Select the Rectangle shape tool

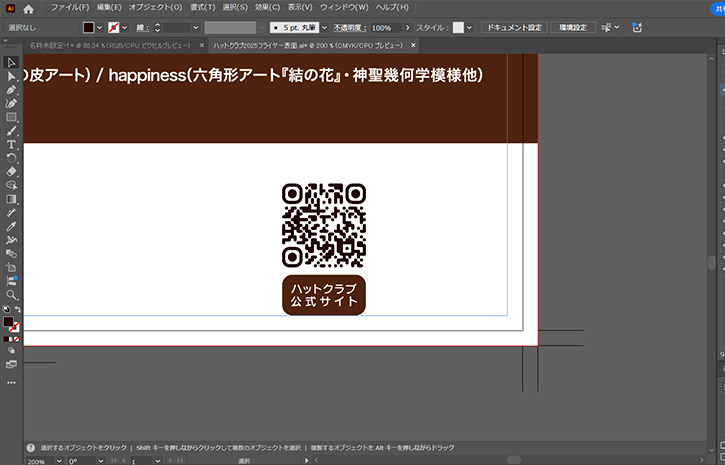(11, 117)
